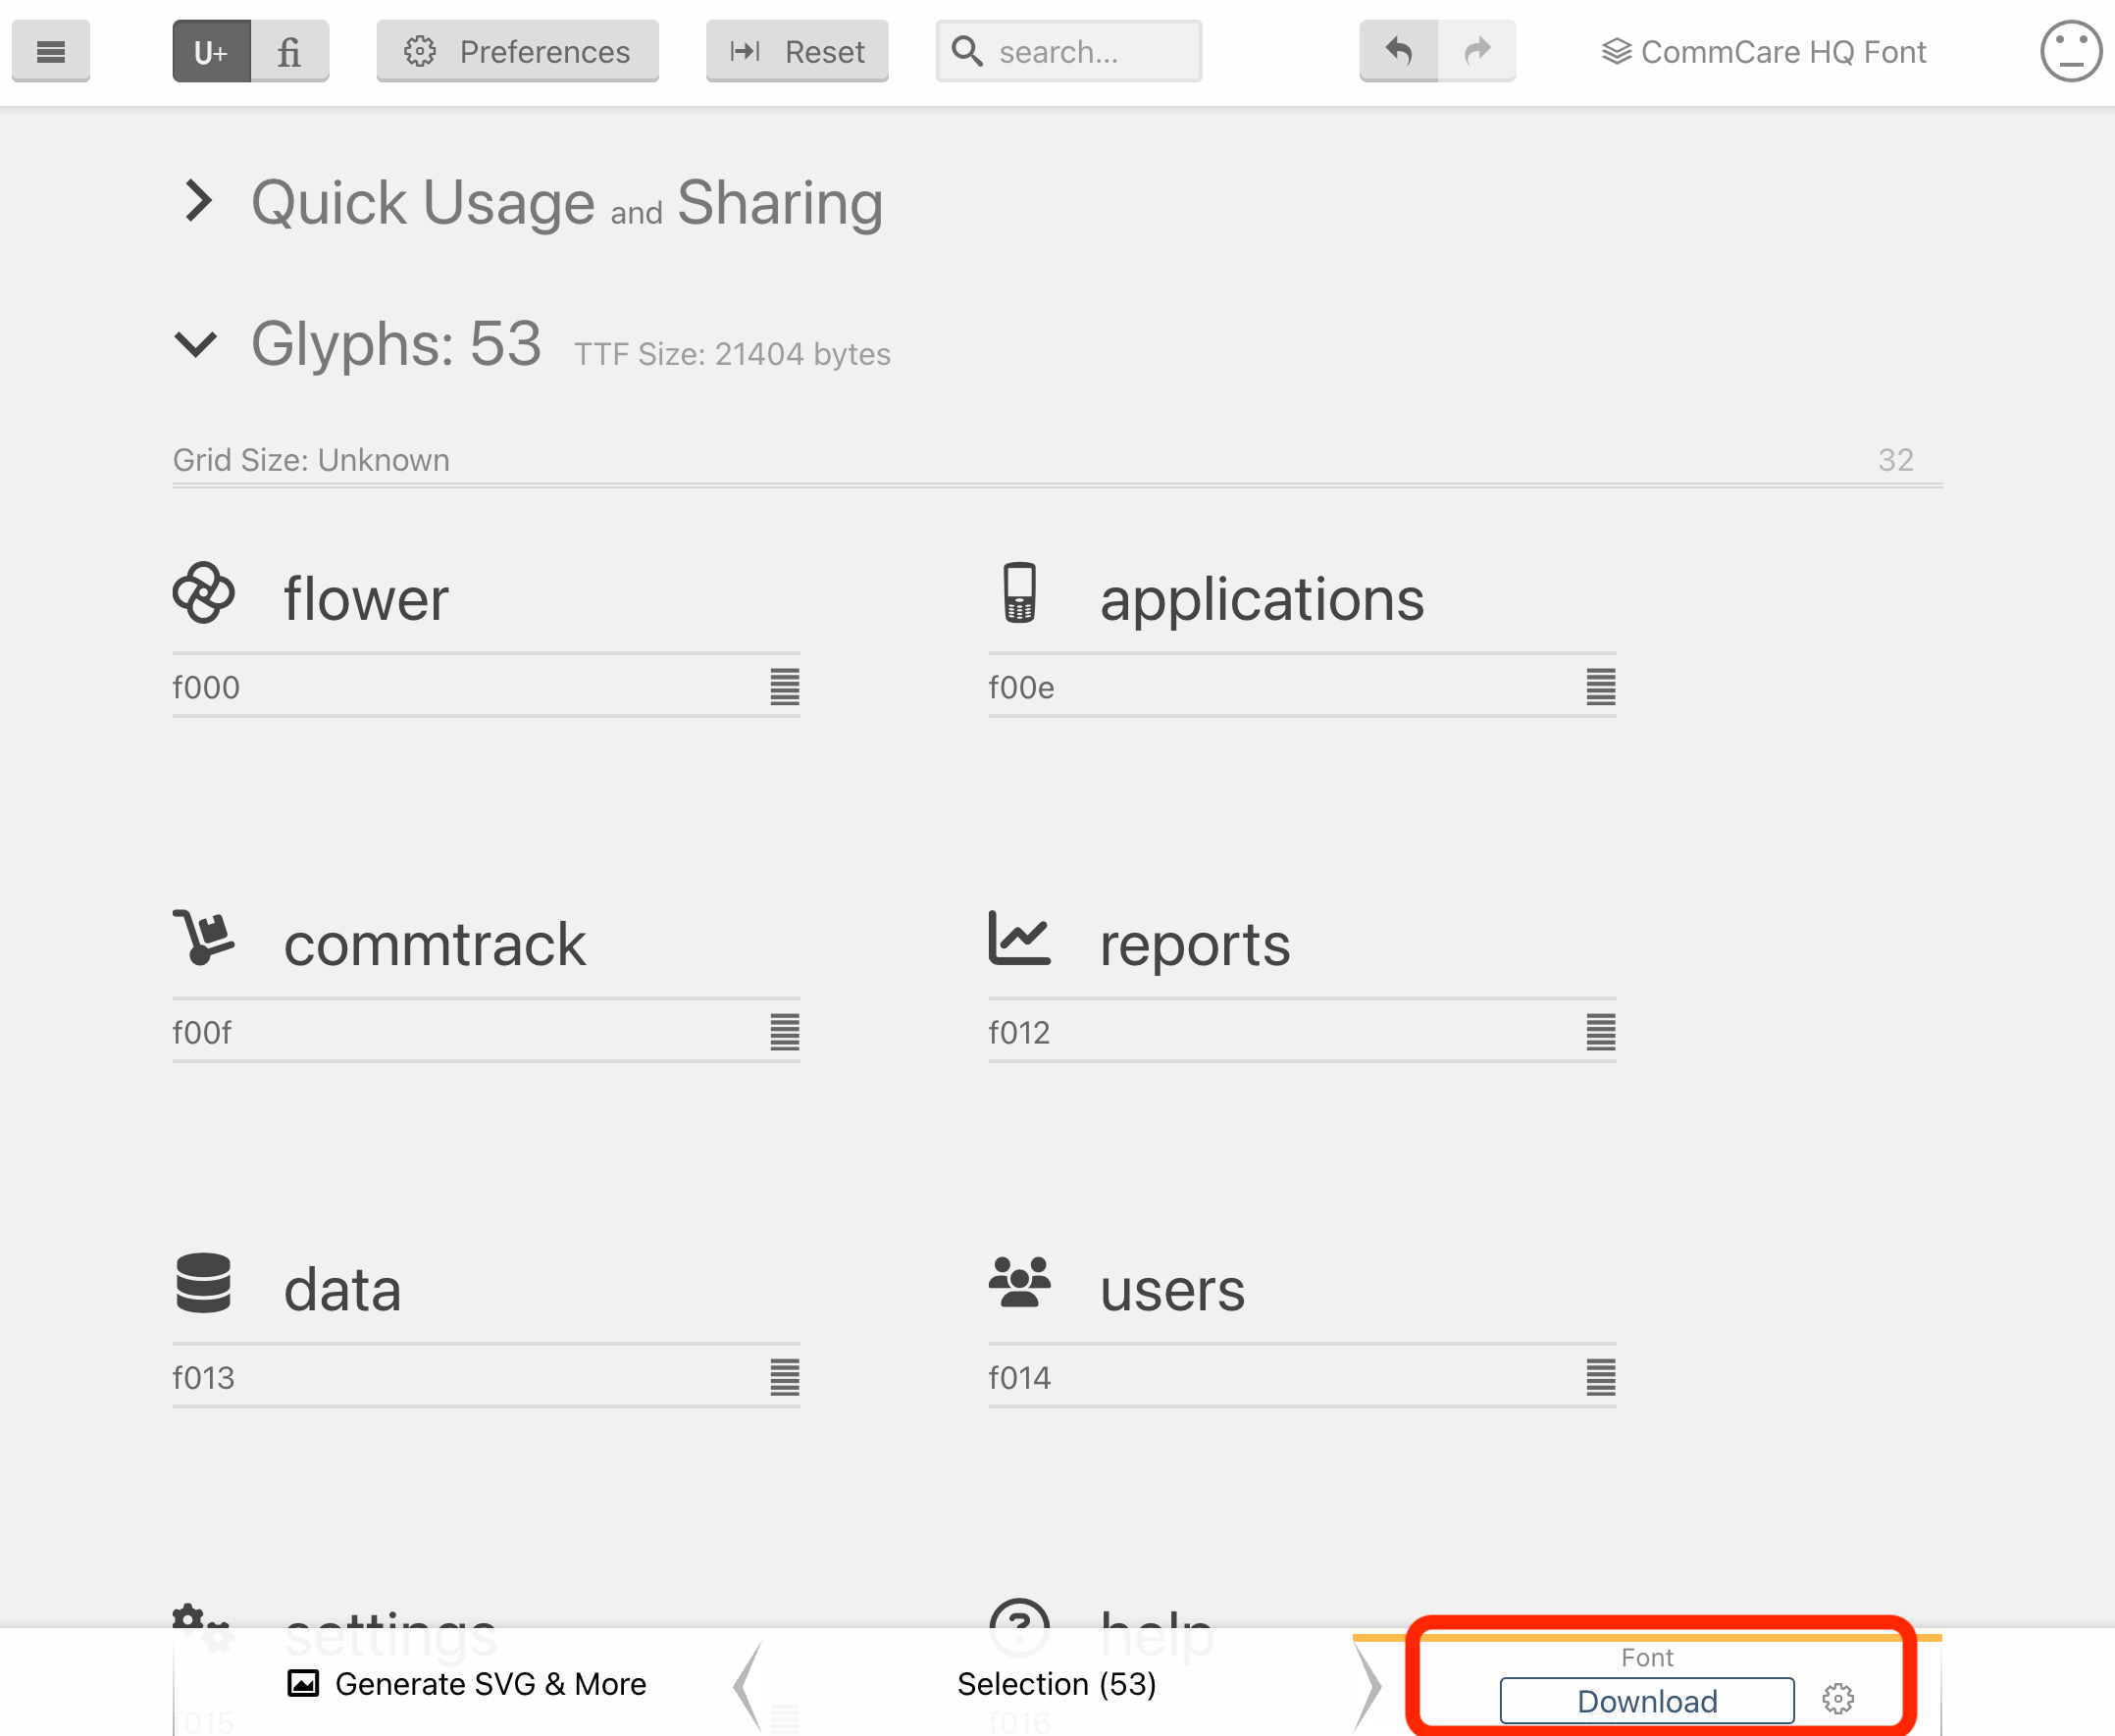Click the face avatar icon
The height and width of the screenshot is (1736, 2115).
pos(2071,51)
